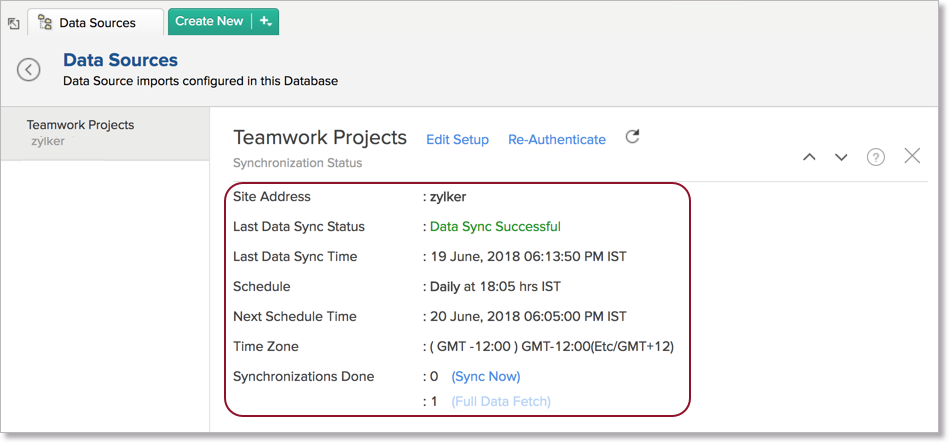Open the help question mark icon
This screenshot has height=443, width=949.
[x=876, y=157]
